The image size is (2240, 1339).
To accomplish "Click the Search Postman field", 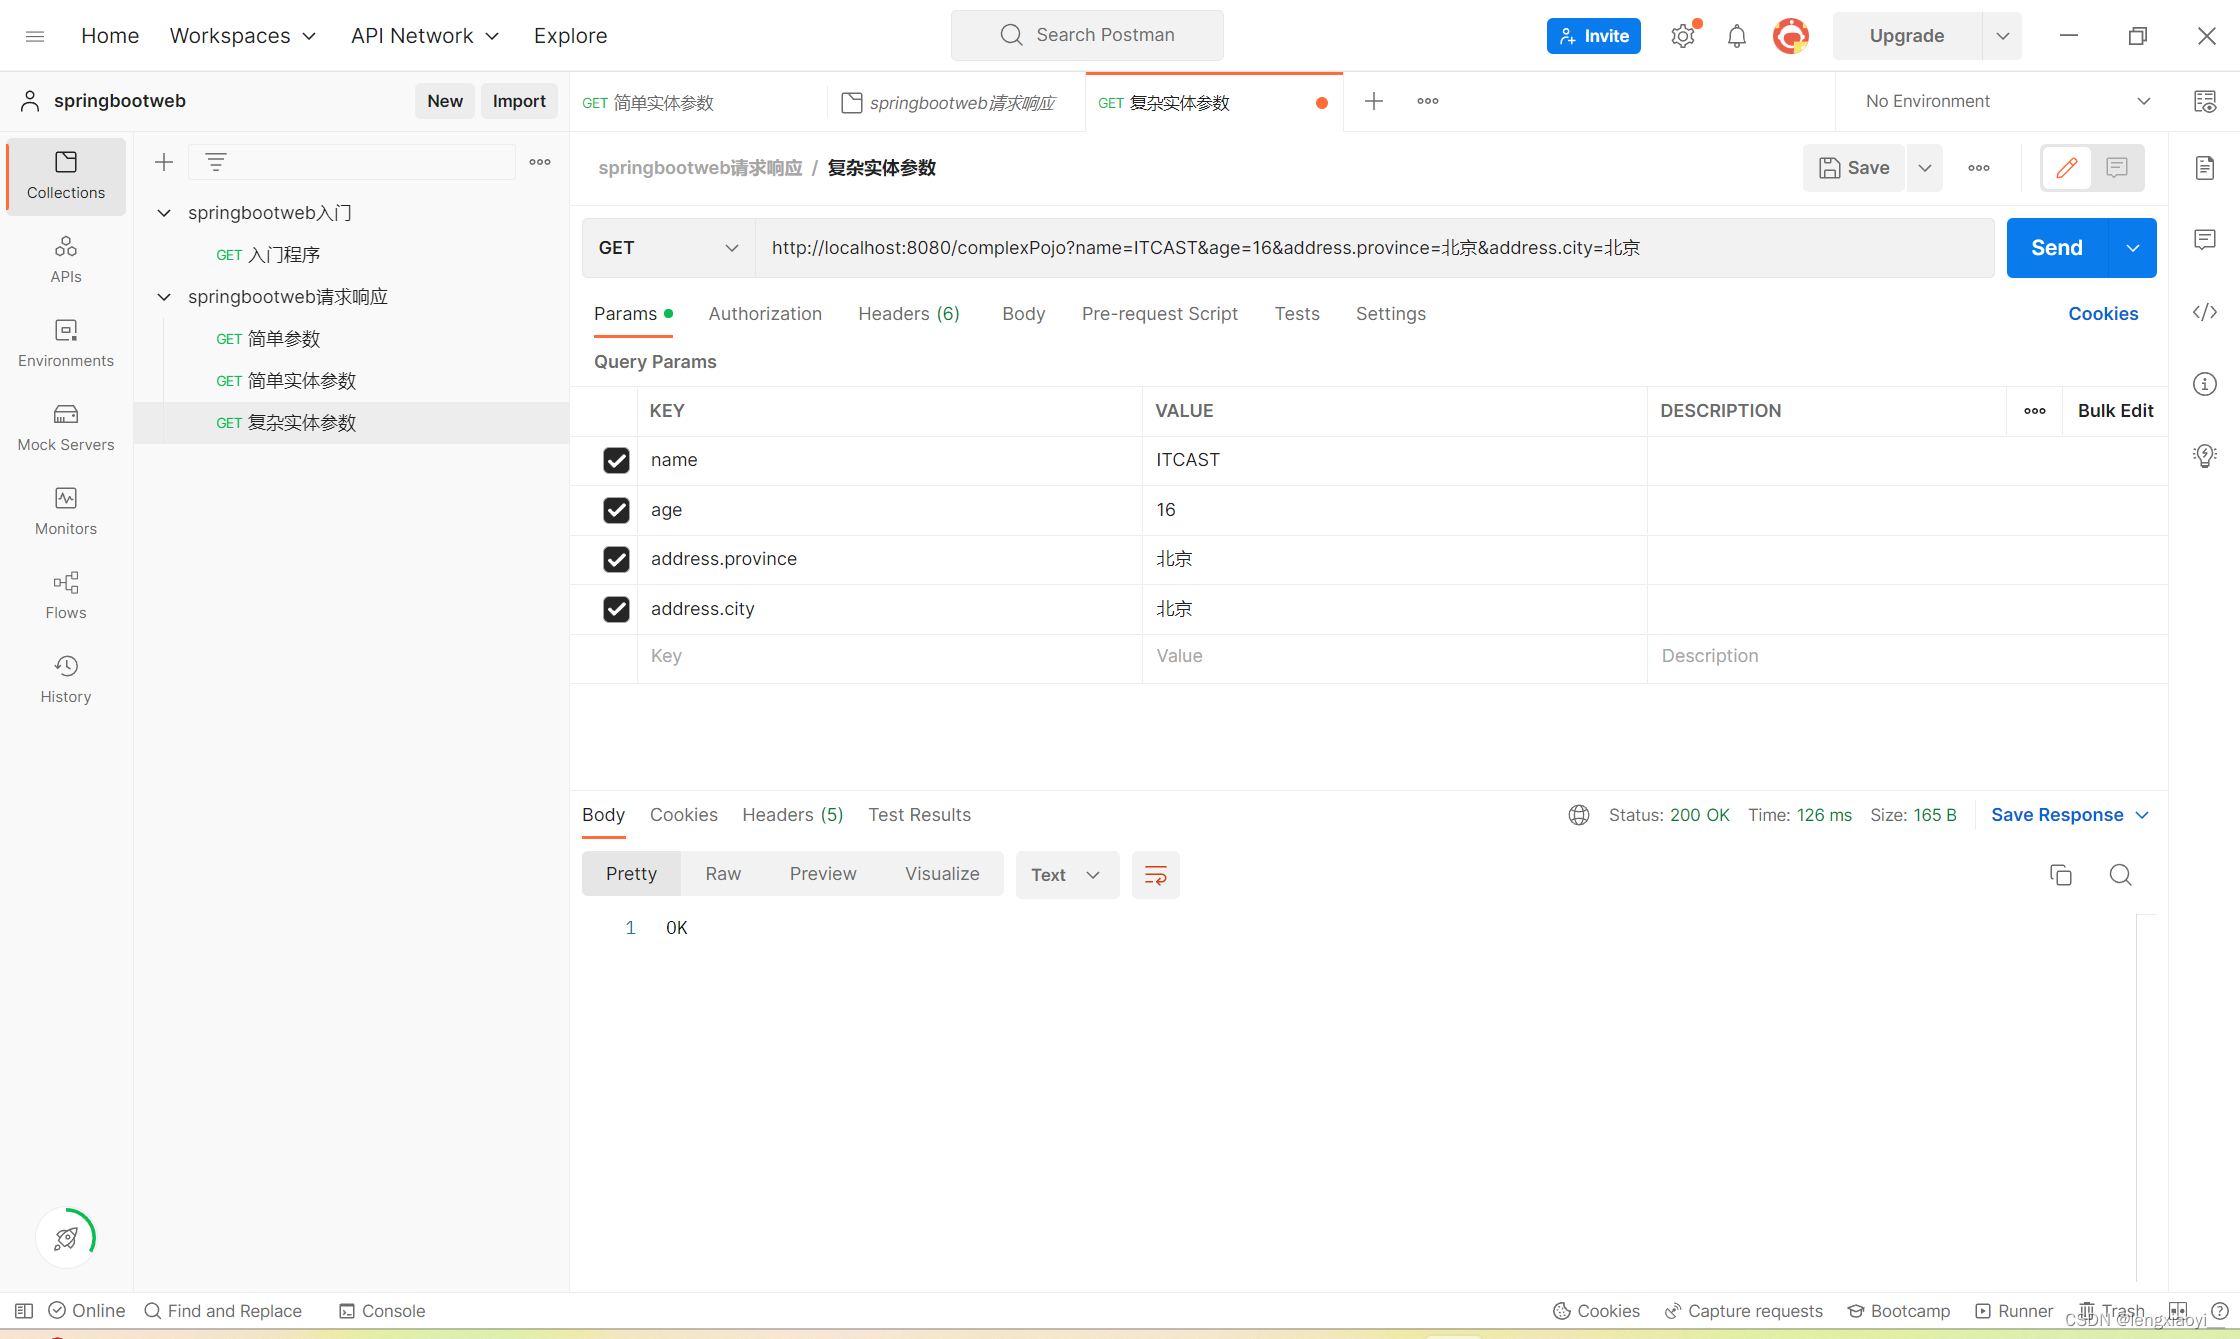I will click(1087, 35).
